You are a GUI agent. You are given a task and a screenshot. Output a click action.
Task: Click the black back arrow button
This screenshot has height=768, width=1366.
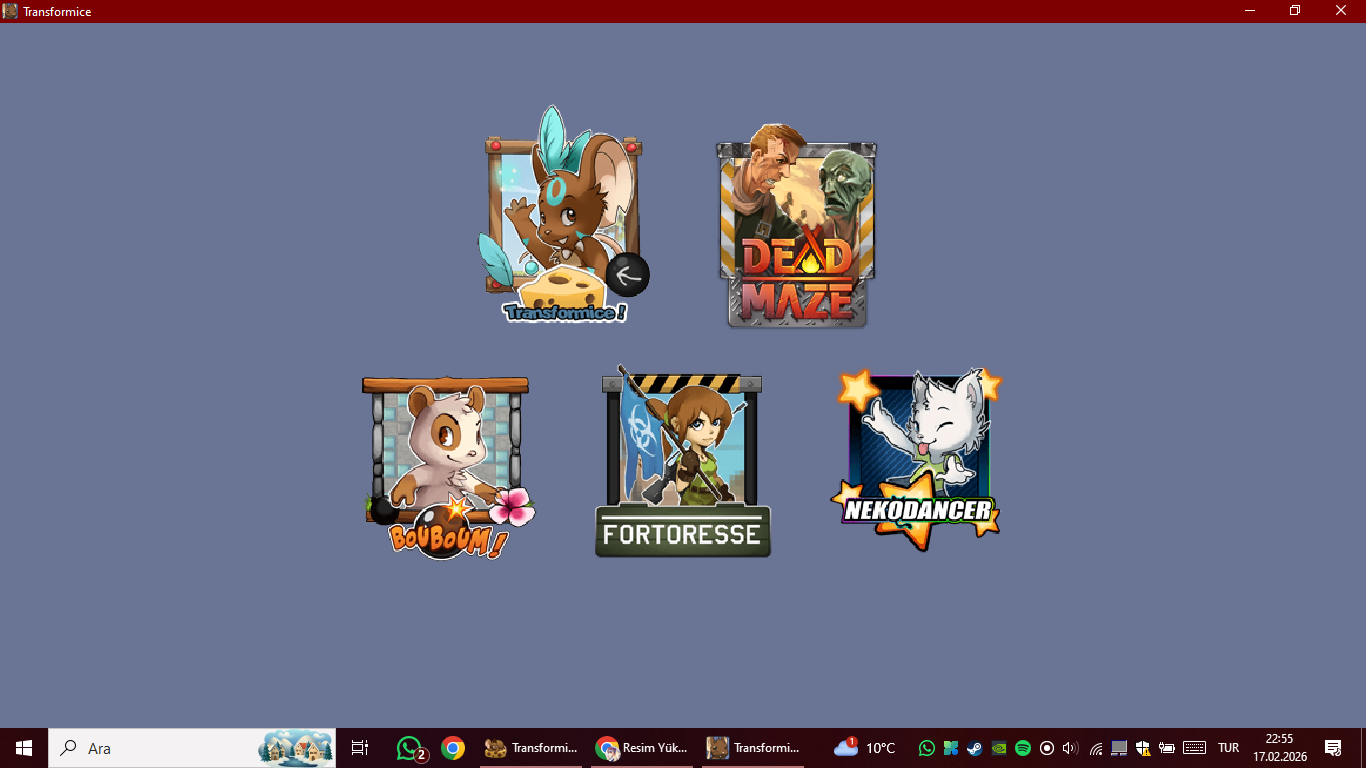click(x=628, y=275)
